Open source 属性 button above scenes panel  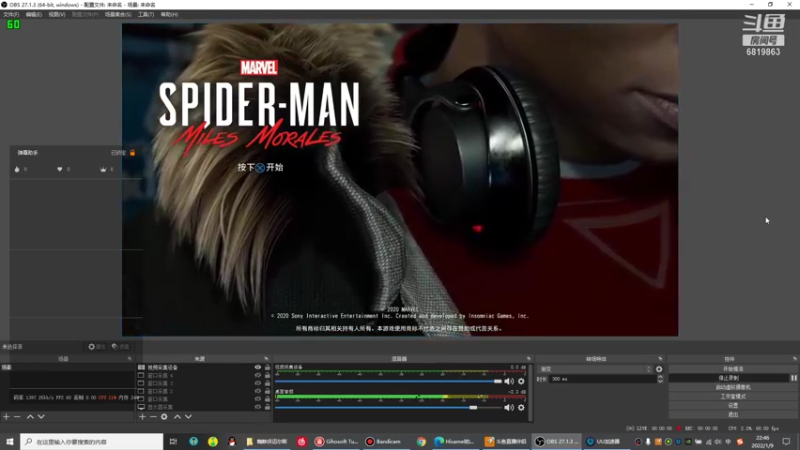[96, 346]
